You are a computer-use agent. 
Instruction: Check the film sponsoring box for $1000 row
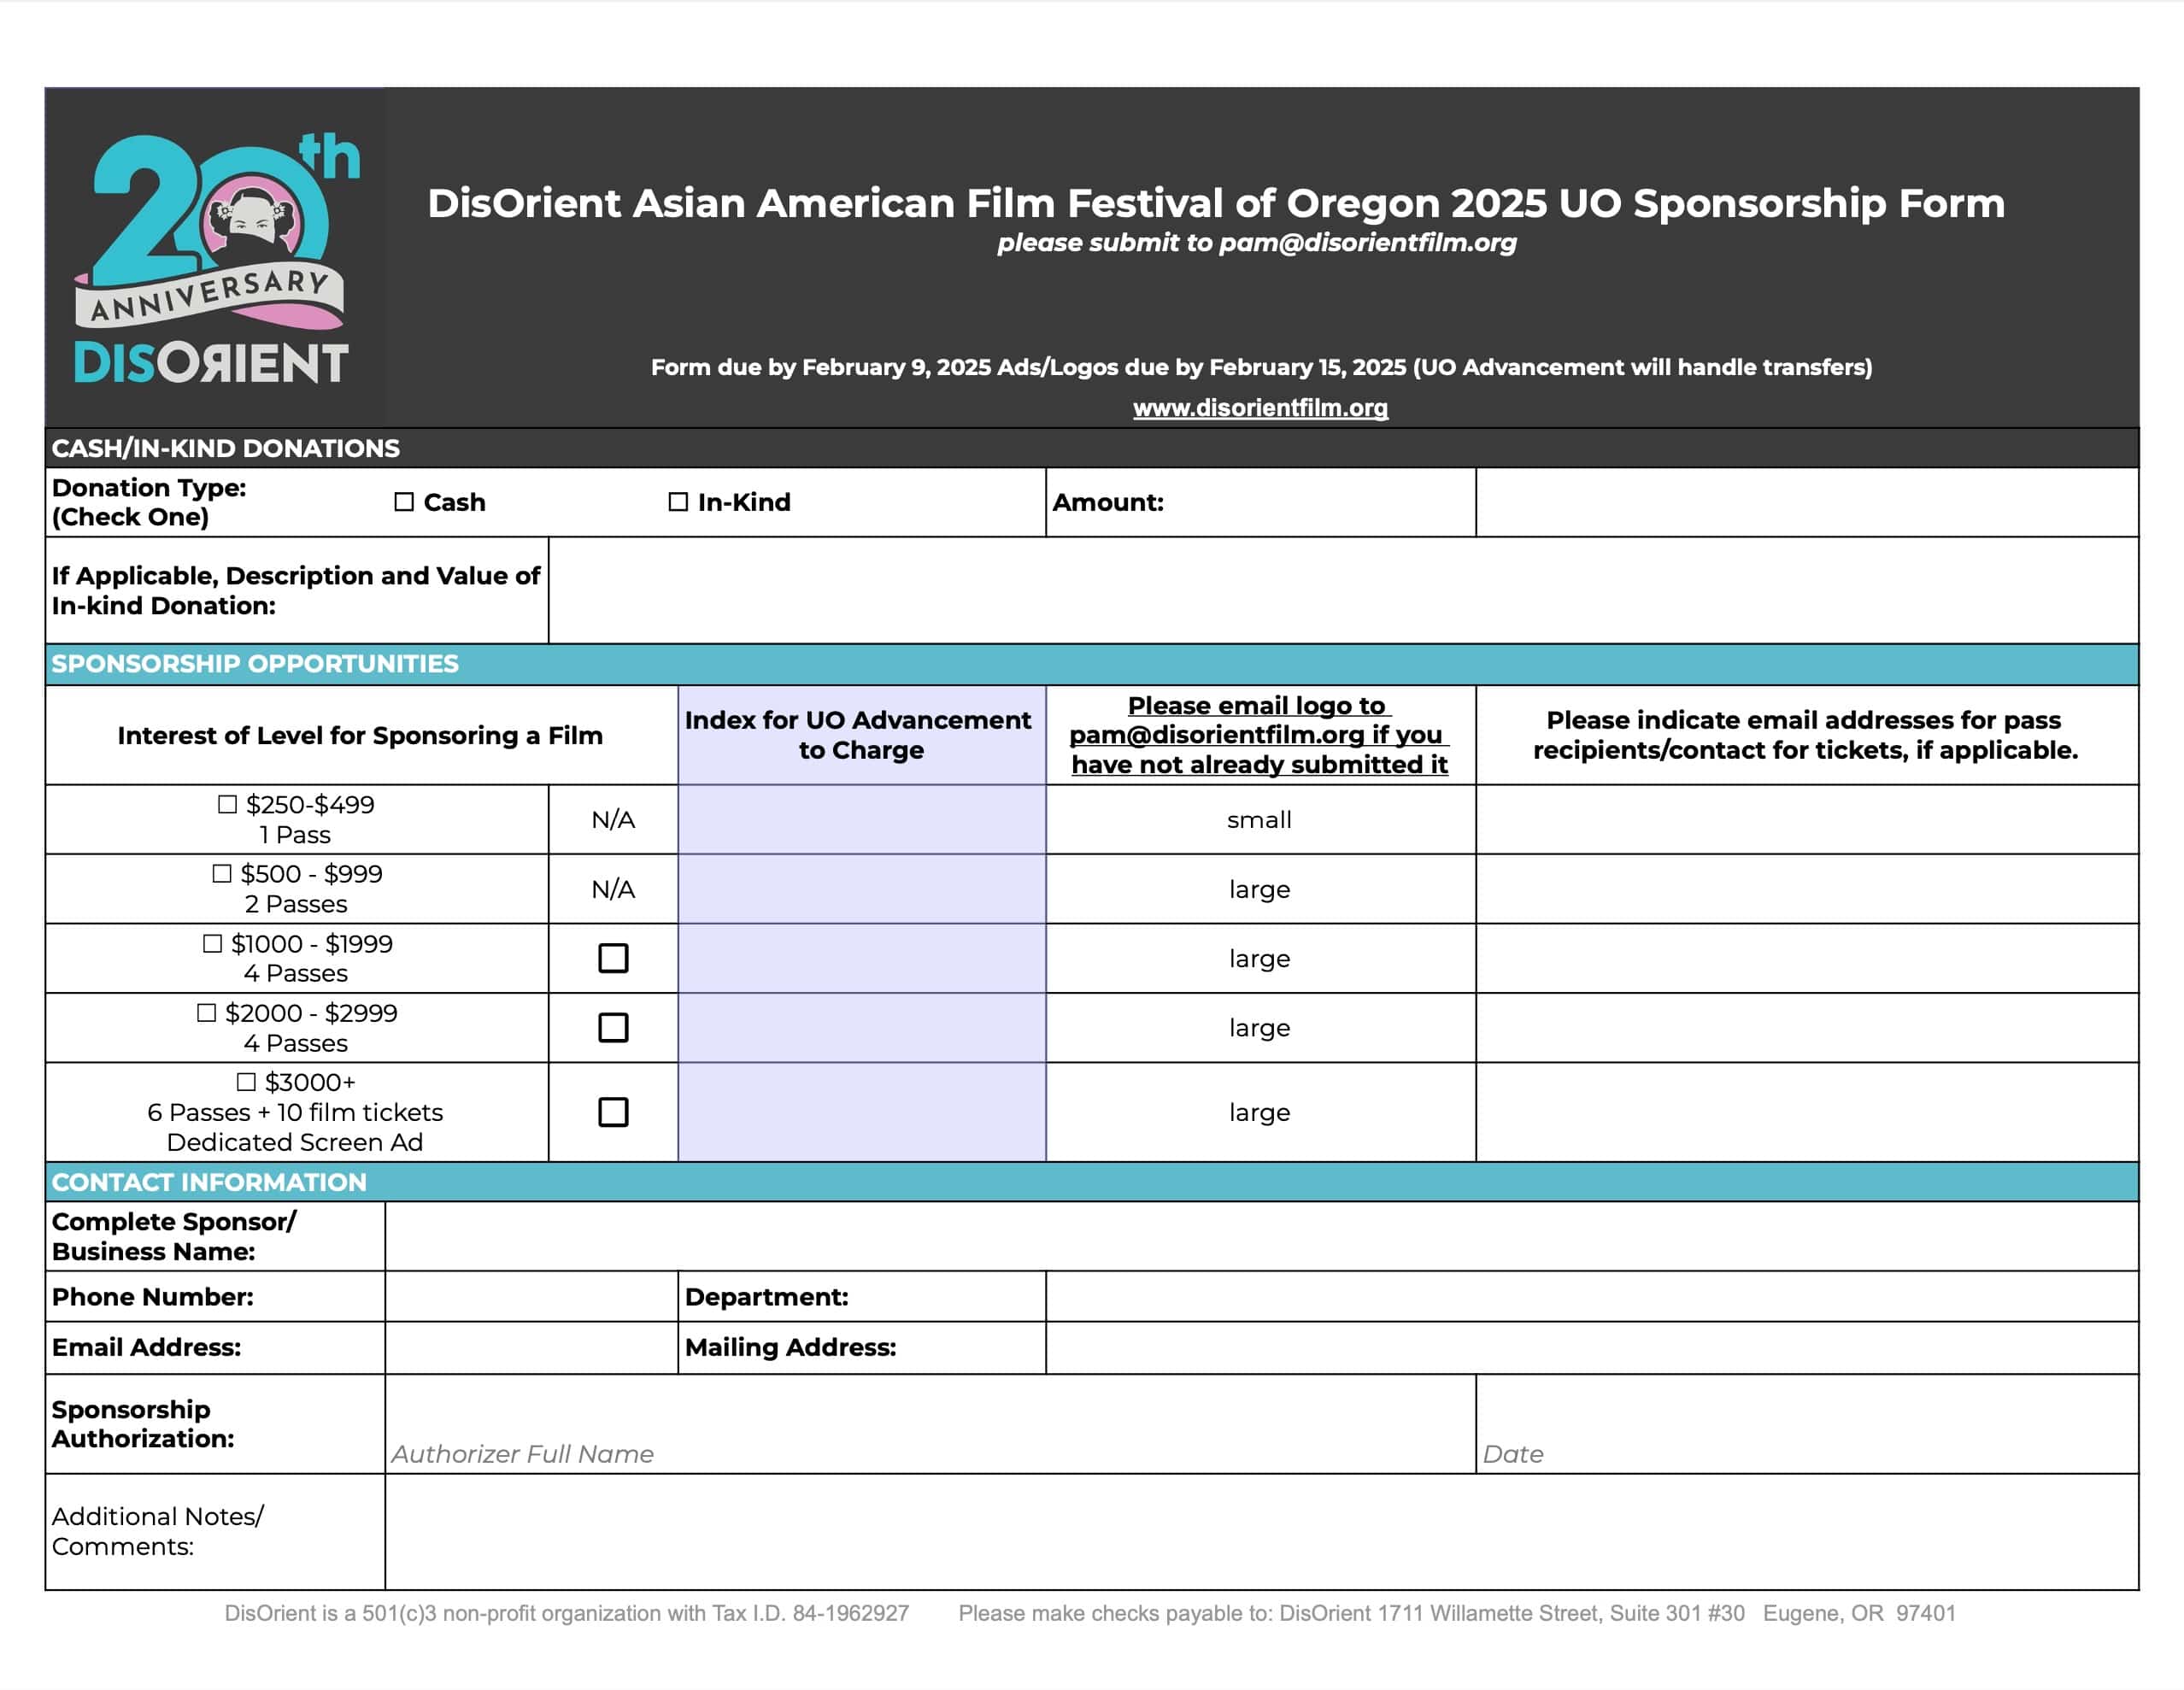(613, 958)
